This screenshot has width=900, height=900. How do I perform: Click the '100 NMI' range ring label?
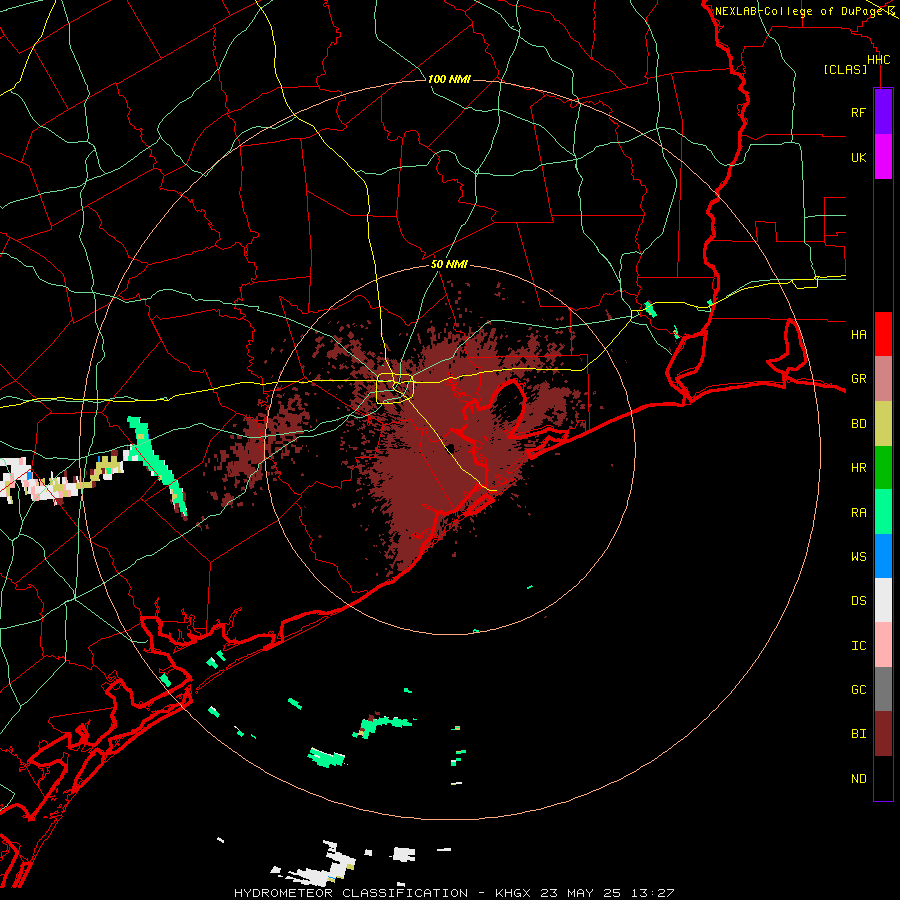(x=449, y=79)
